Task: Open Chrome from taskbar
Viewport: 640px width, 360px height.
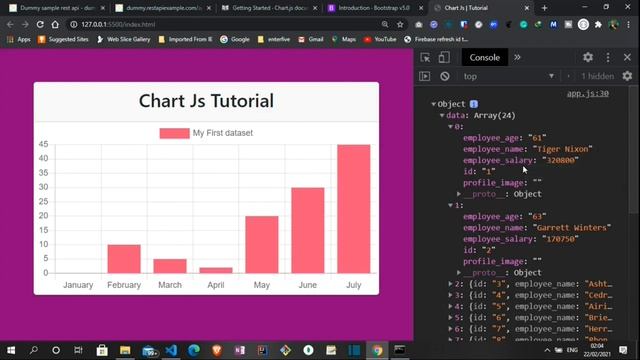Action: [377, 350]
